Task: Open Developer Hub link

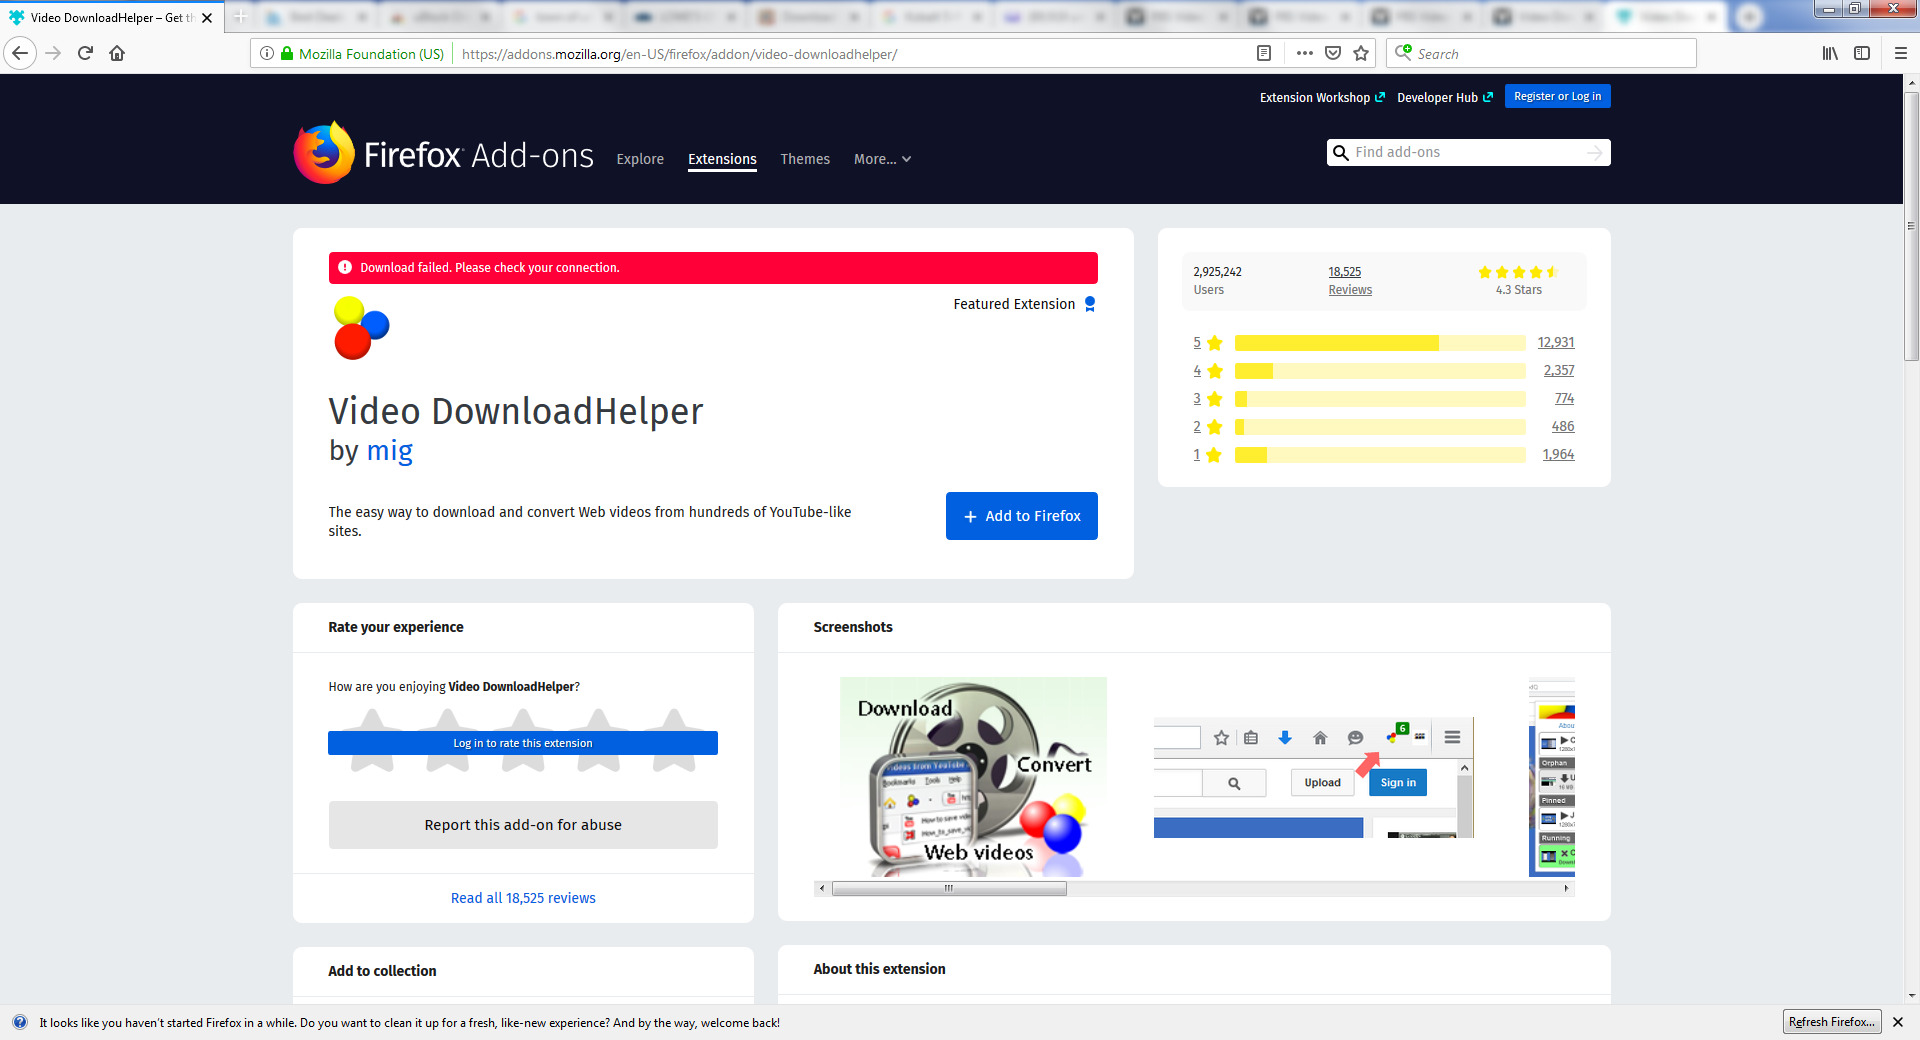Action: [1445, 97]
